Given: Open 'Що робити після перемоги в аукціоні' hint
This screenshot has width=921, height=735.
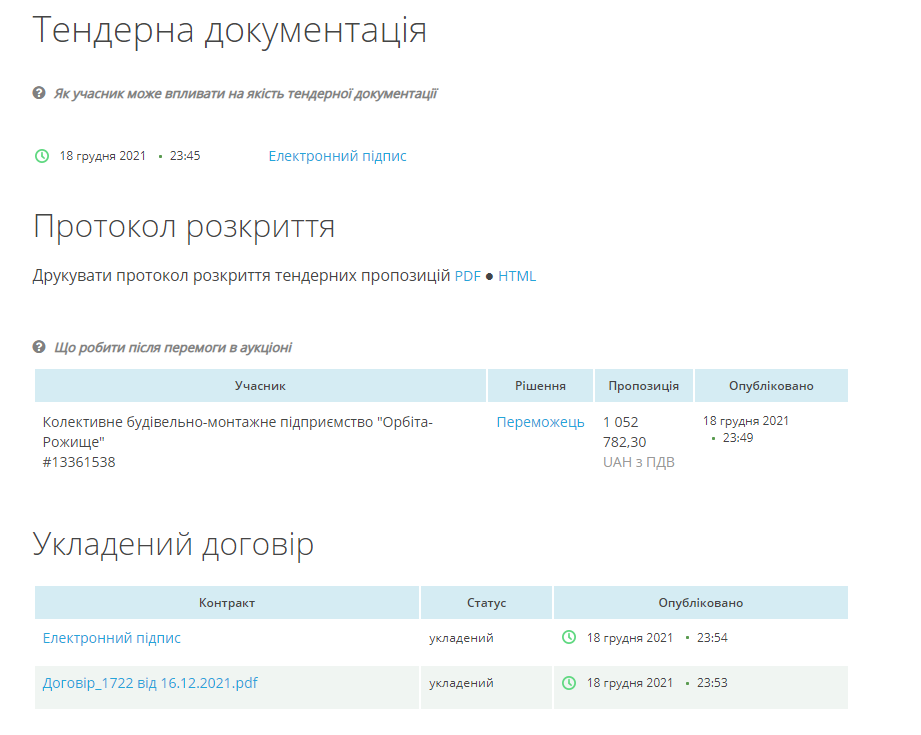Looking at the screenshot, I should click(x=173, y=348).
